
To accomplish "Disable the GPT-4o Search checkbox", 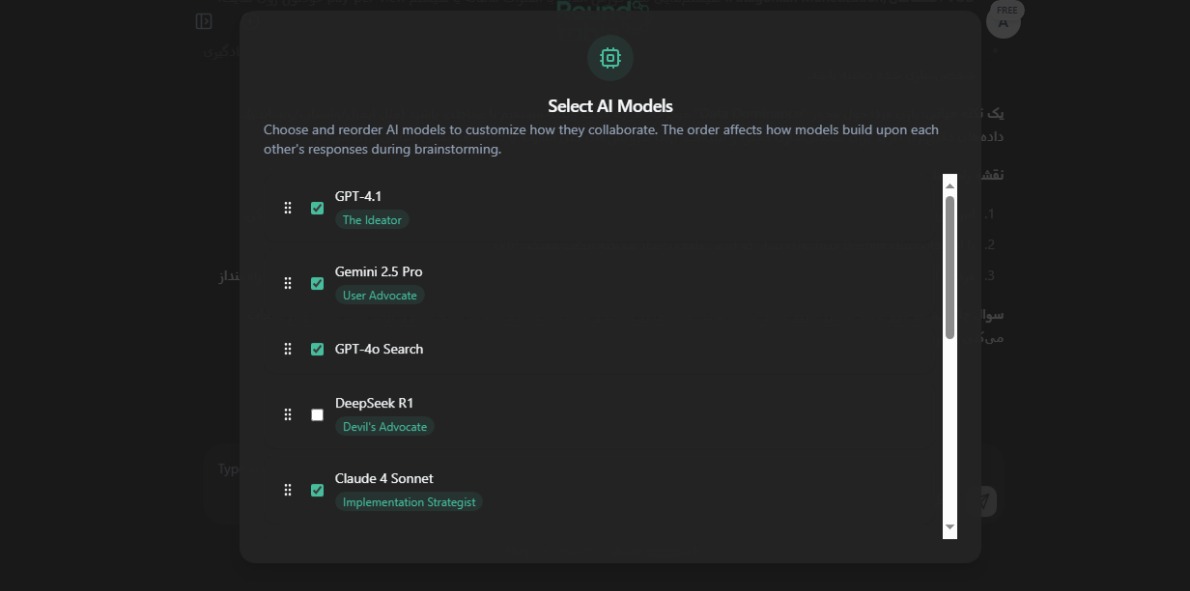I will point(317,349).
